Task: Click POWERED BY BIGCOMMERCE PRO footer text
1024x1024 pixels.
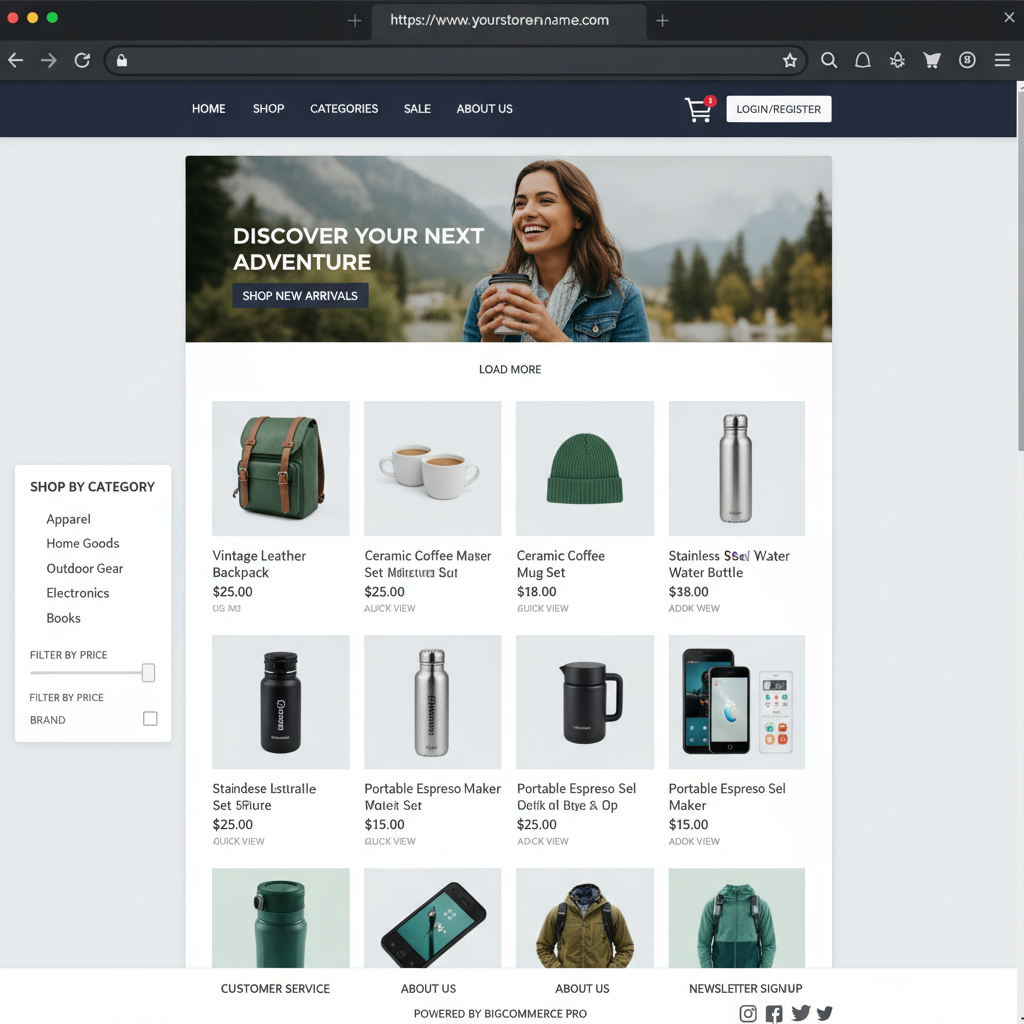Action: (x=500, y=1014)
